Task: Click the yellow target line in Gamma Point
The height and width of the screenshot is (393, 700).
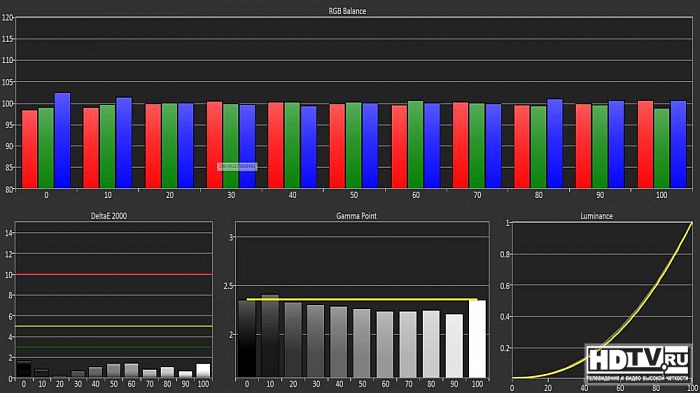Action: (362, 299)
